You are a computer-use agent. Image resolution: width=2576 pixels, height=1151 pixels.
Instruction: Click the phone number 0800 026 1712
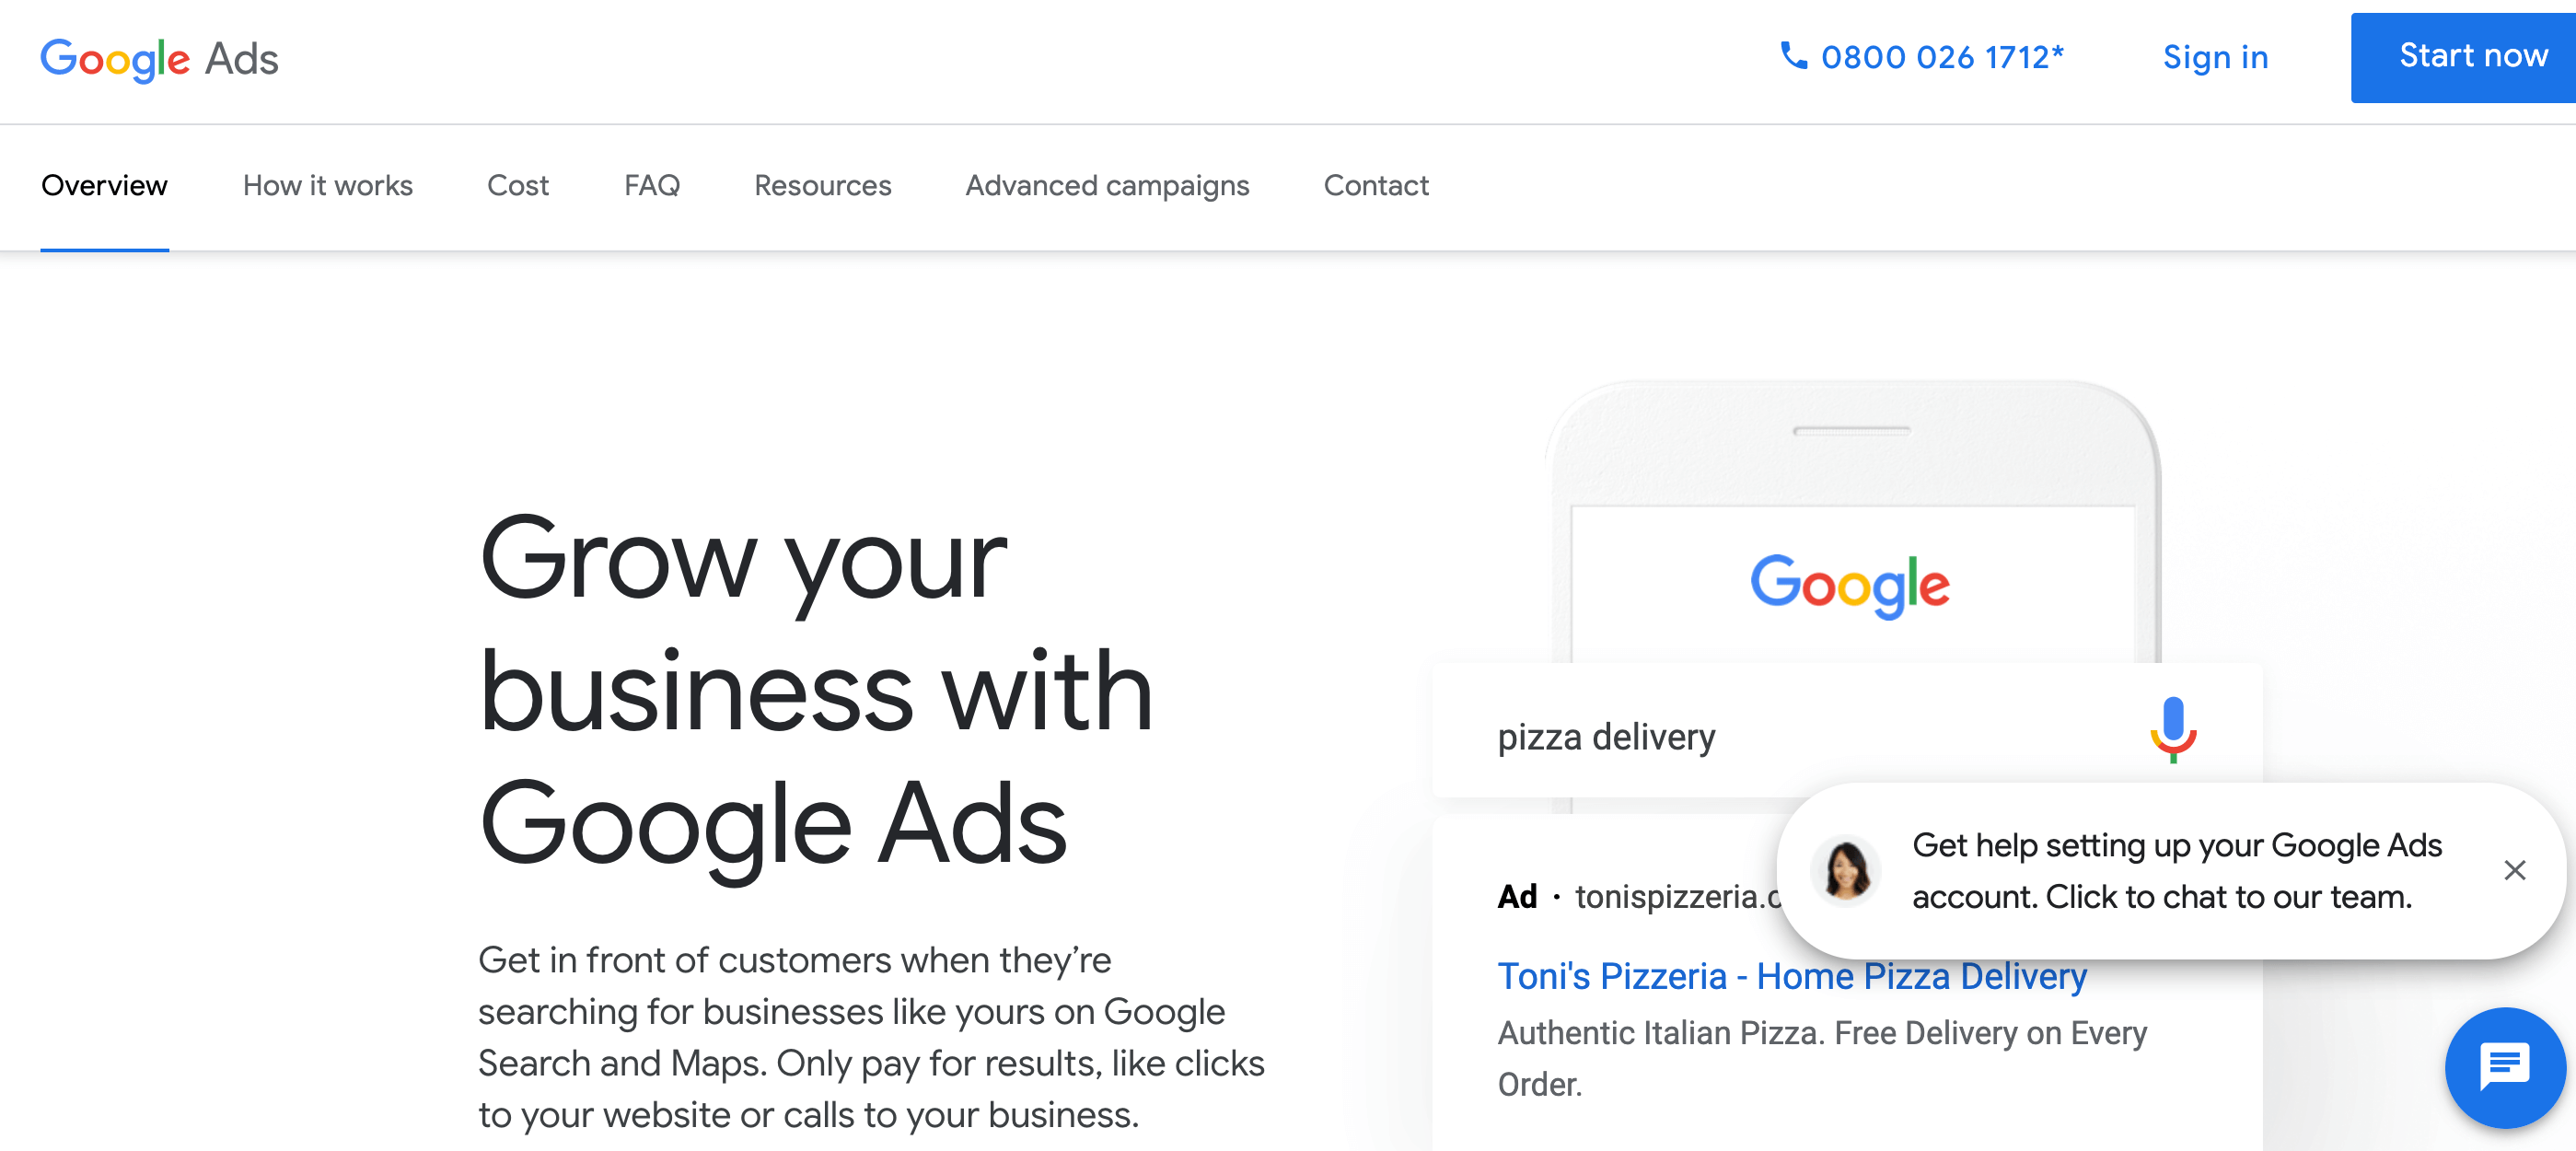1924,57
